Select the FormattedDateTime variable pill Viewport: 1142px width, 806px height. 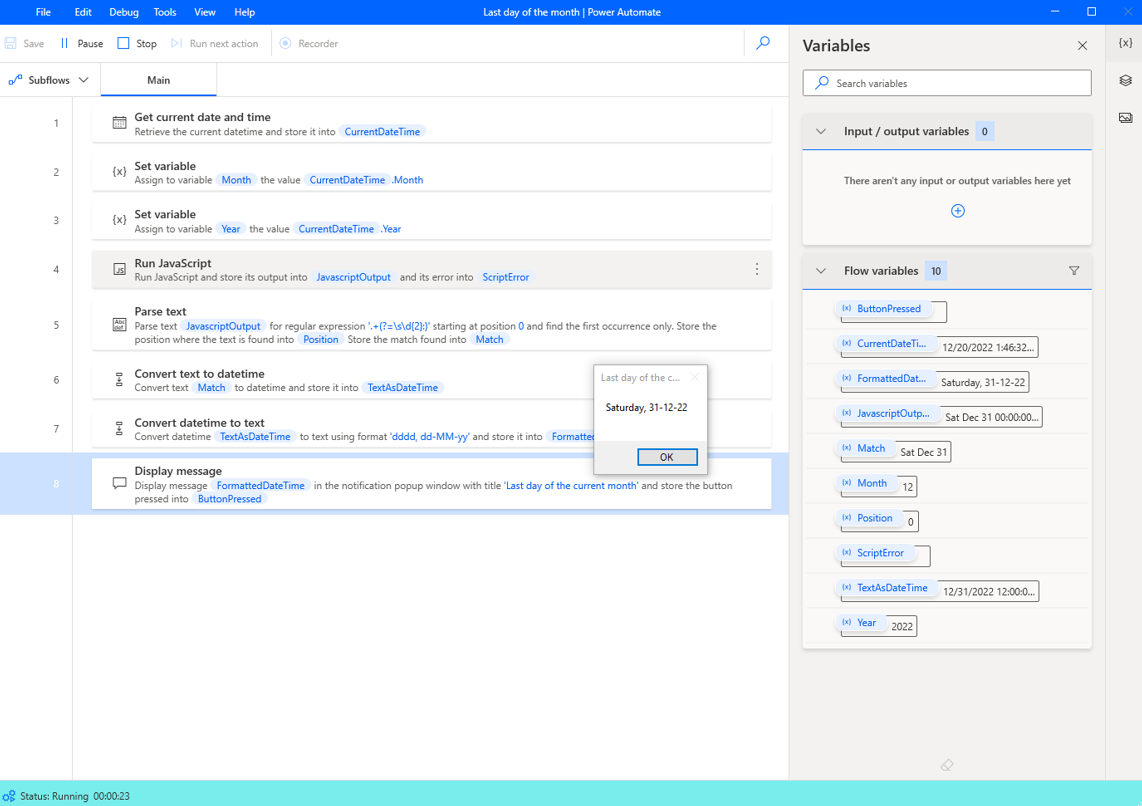[886, 381]
